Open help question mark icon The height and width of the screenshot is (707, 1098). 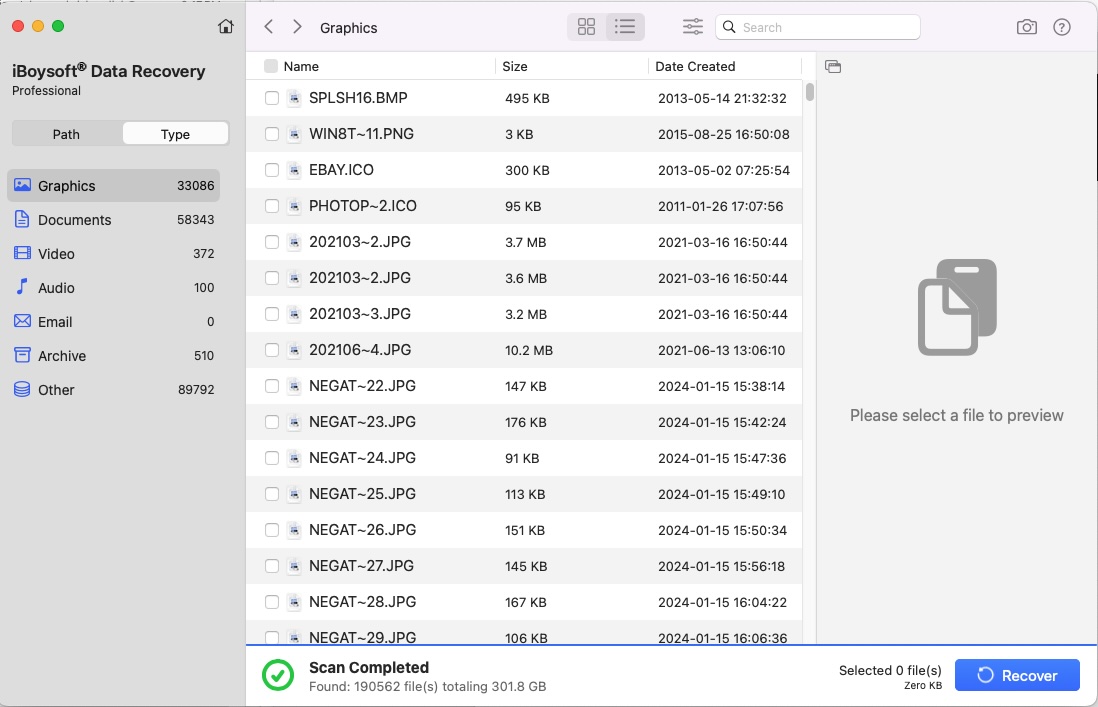click(1062, 27)
